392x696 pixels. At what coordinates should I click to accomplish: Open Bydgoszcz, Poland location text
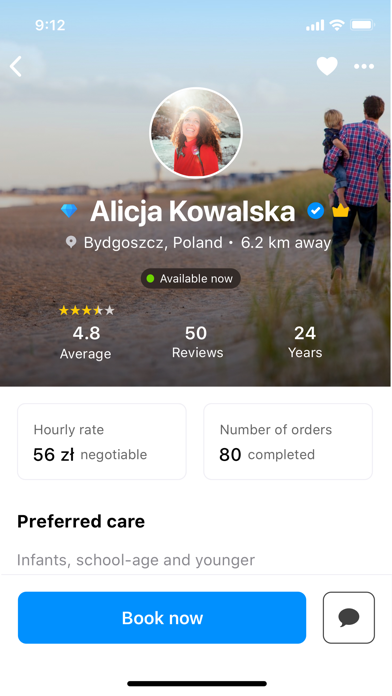pyautogui.click(x=153, y=242)
